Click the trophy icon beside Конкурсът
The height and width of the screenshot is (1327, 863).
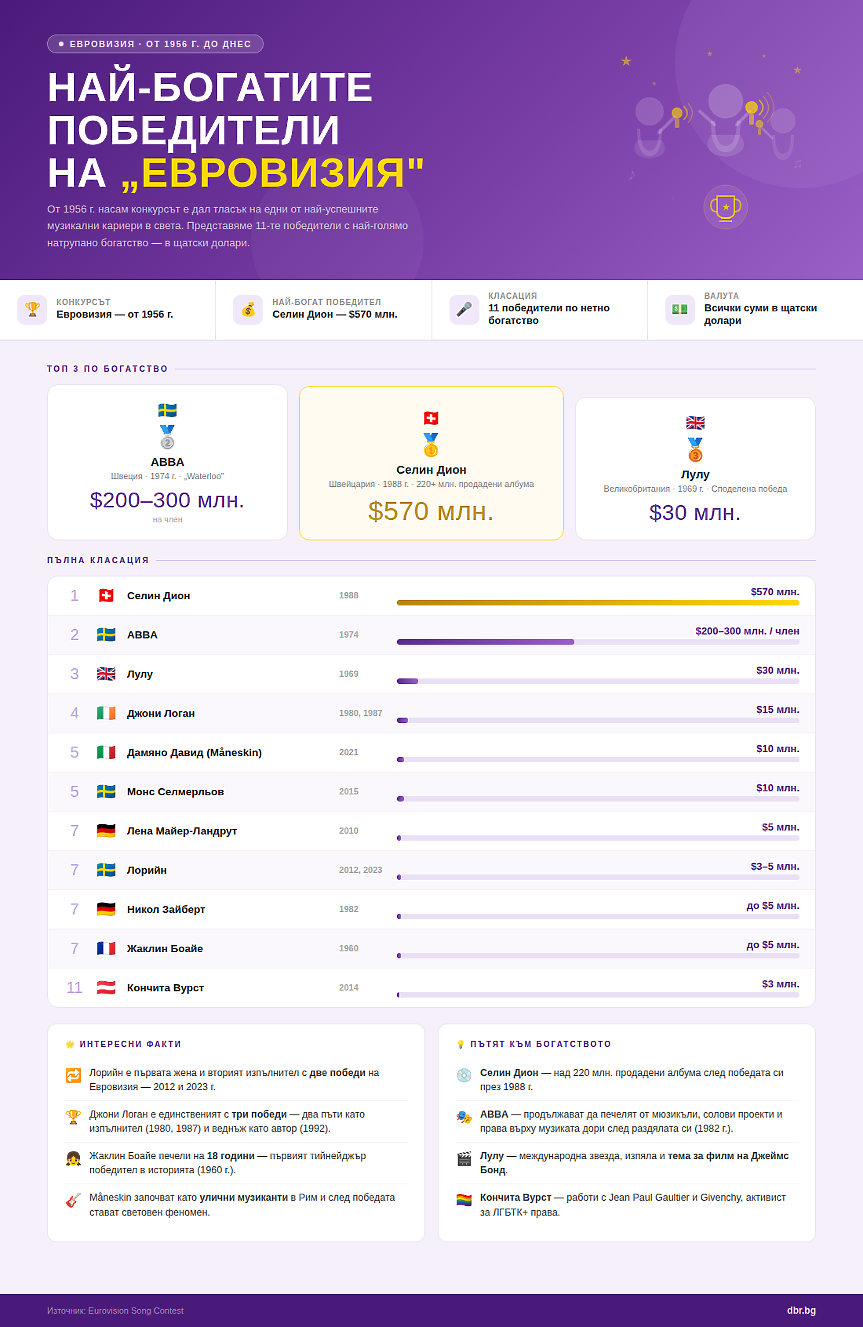pos(32,309)
